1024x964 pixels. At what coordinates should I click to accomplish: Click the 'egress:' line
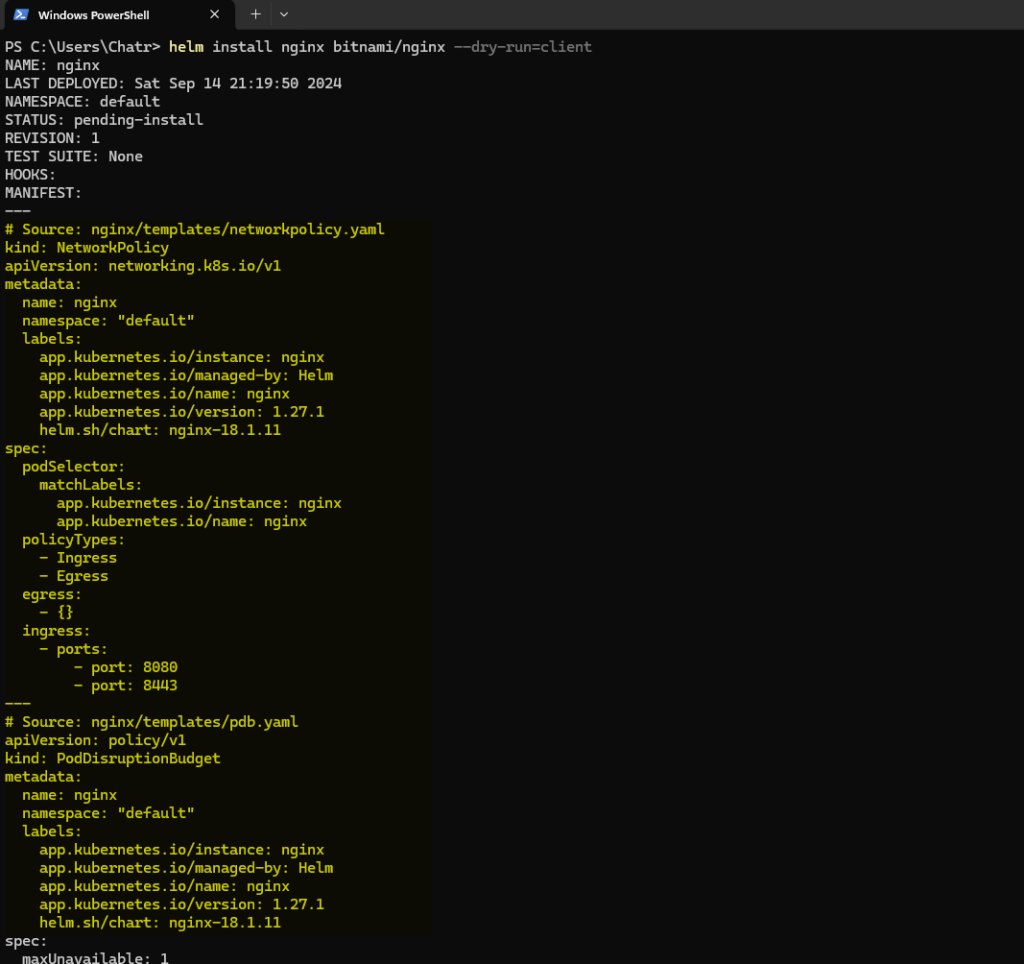[52, 594]
